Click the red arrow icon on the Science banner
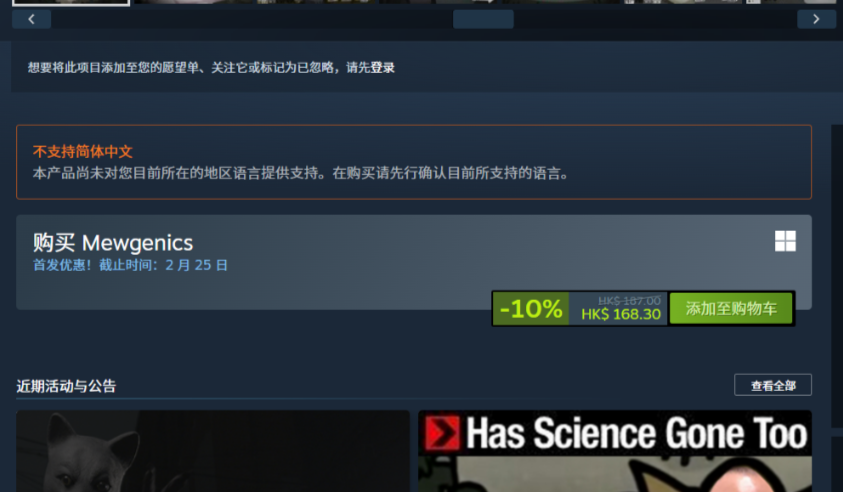Screen dimensions: 843x492 [x=442, y=433]
